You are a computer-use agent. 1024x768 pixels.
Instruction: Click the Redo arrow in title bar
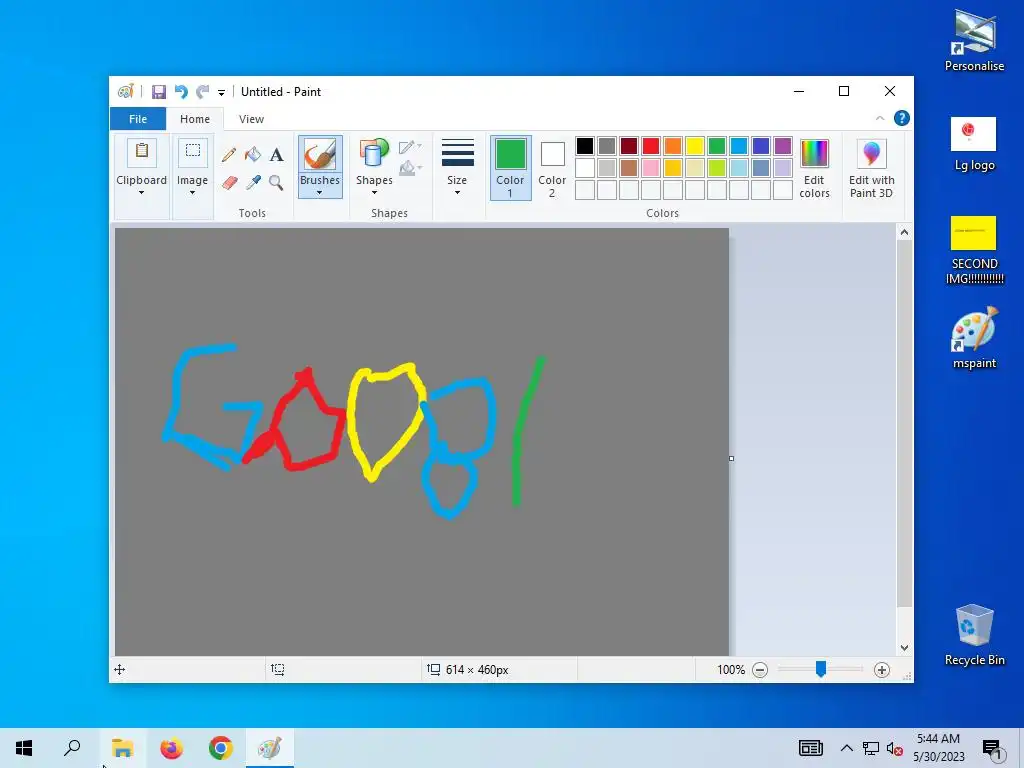pos(203,92)
